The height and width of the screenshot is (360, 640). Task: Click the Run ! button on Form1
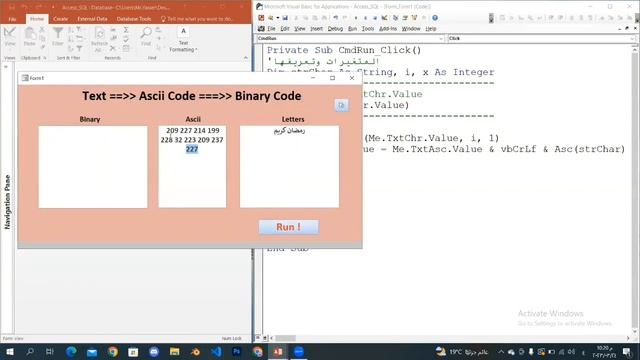pyautogui.click(x=289, y=227)
